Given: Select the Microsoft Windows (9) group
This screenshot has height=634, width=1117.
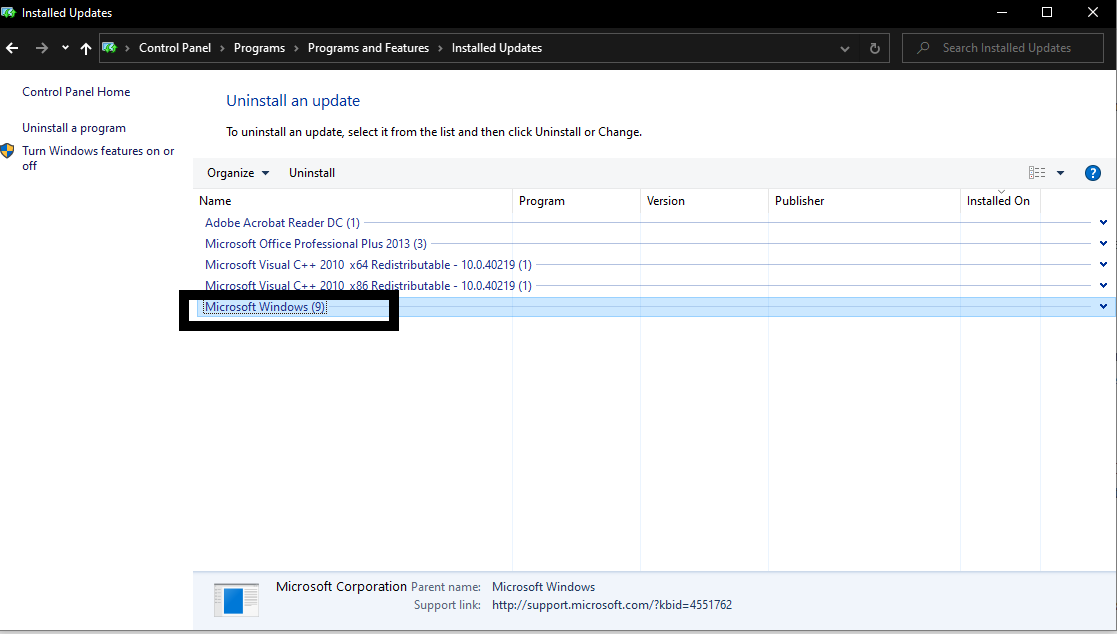Looking at the screenshot, I should coord(265,307).
